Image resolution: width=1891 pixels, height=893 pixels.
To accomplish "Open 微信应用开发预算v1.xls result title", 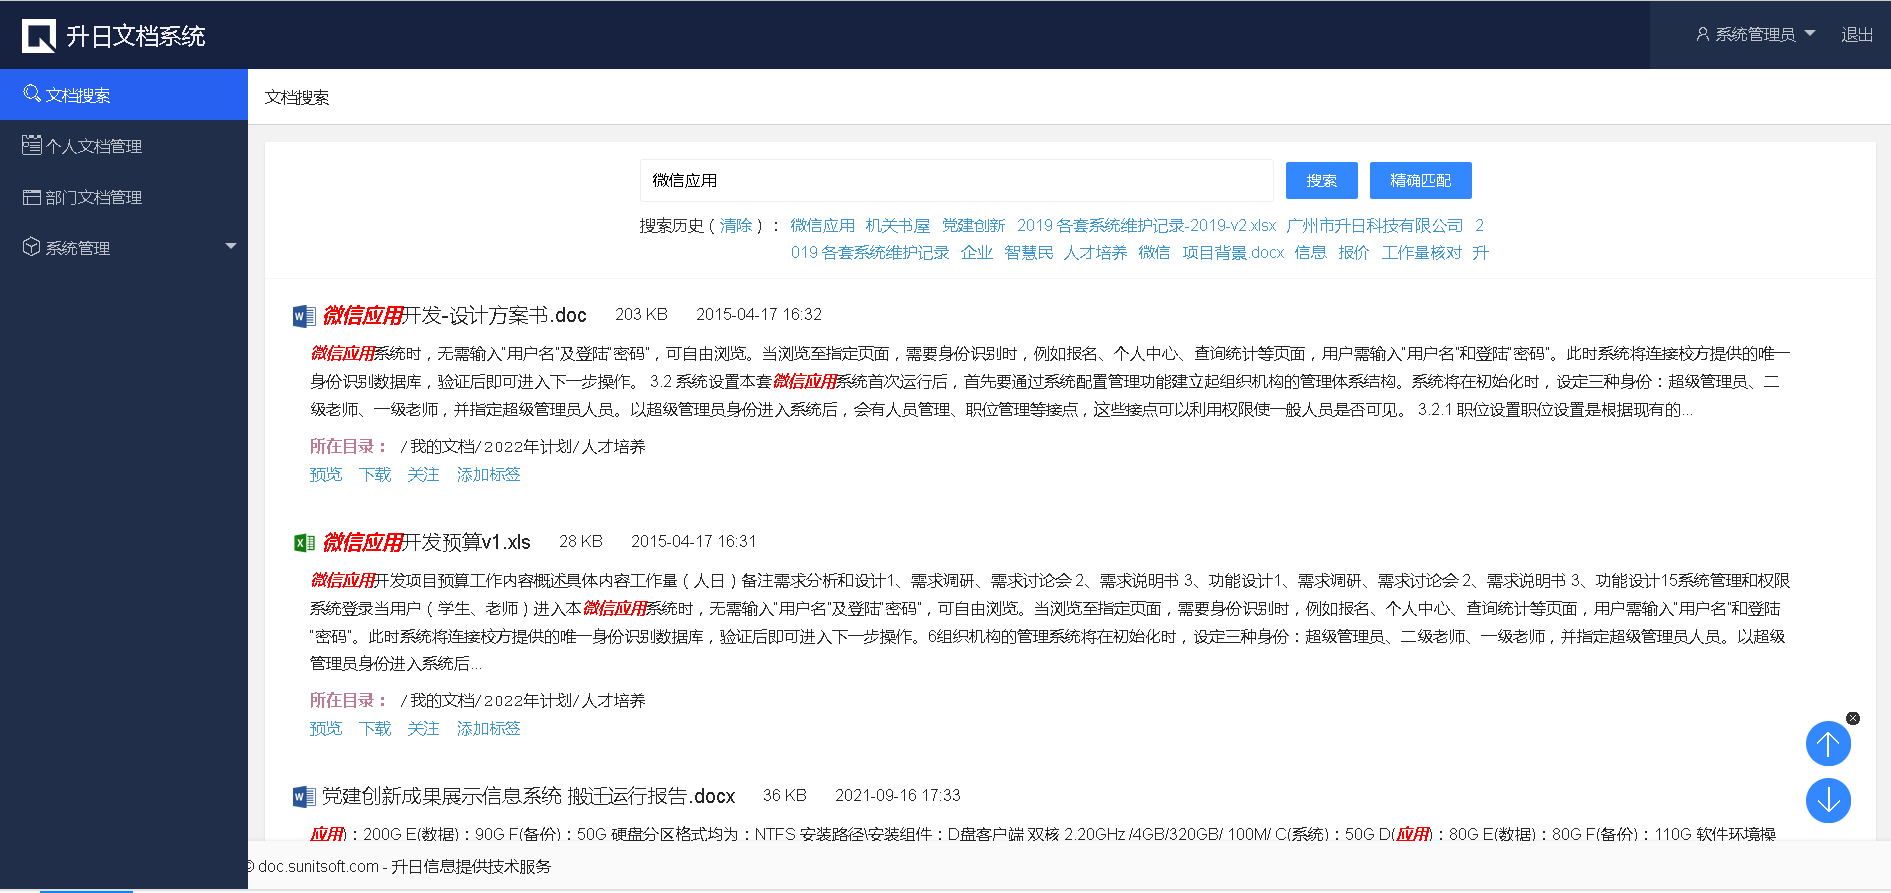I will [427, 543].
